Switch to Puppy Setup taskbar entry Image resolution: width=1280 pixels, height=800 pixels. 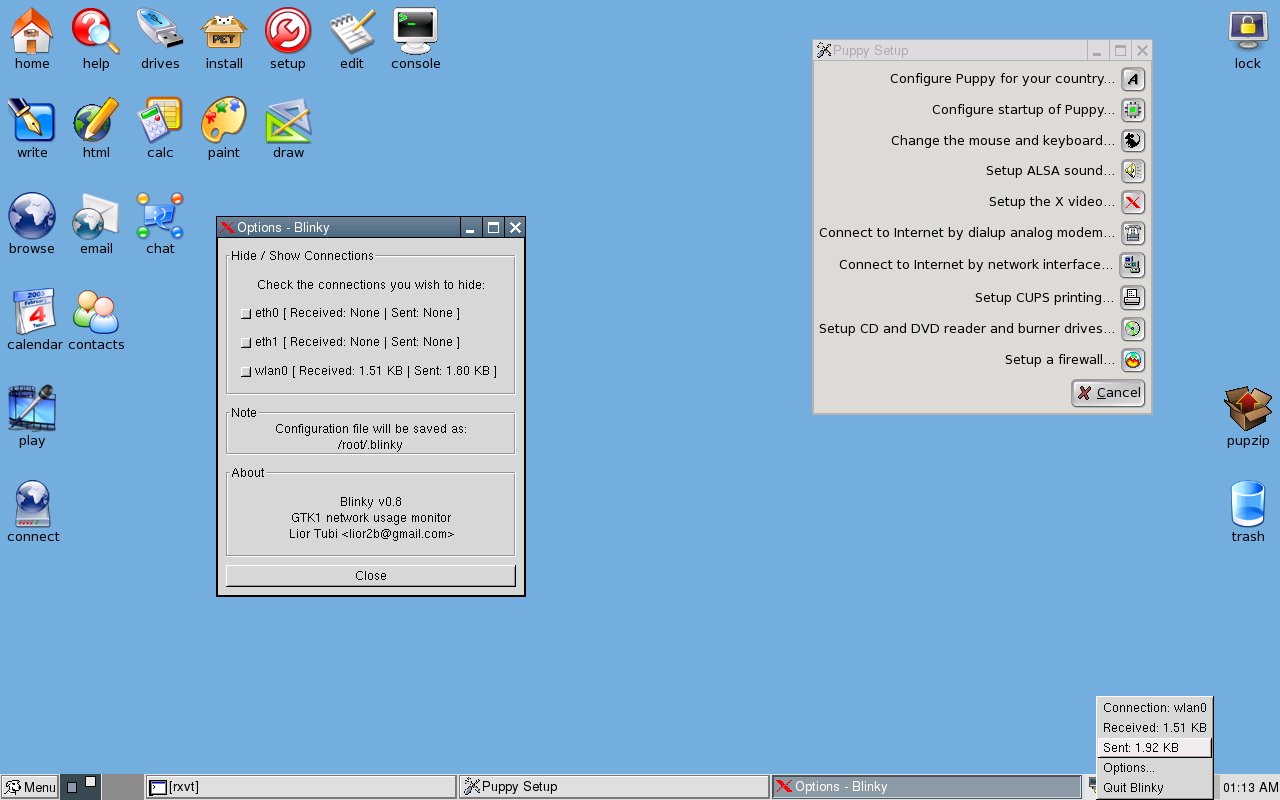point(614,787)
